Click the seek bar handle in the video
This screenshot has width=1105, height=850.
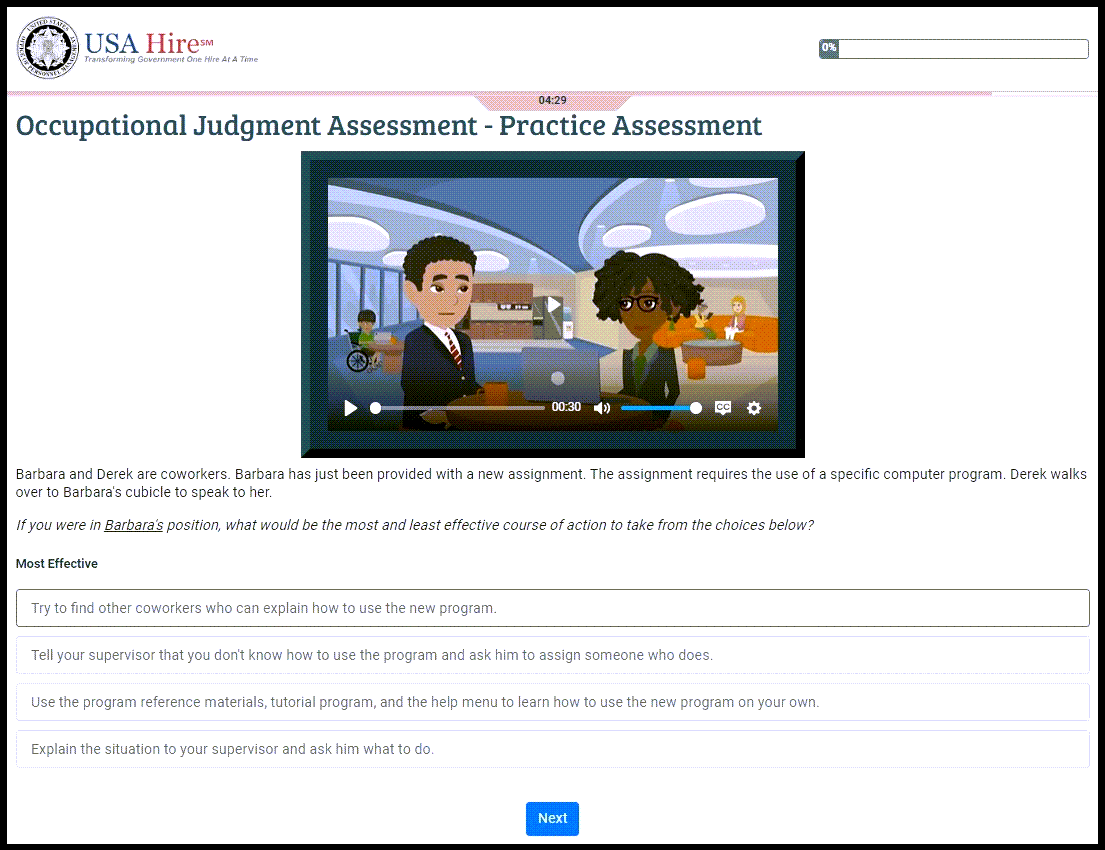(374, 407)
